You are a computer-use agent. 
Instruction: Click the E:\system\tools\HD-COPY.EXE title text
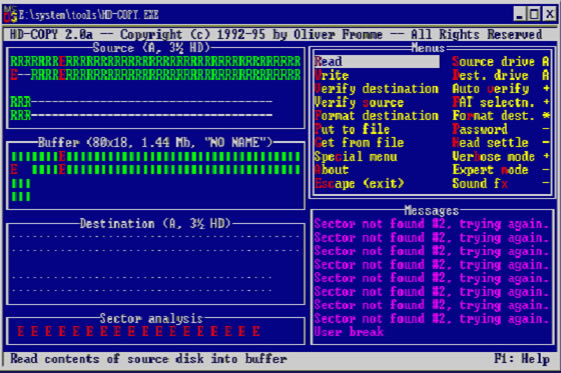[89, 15]
